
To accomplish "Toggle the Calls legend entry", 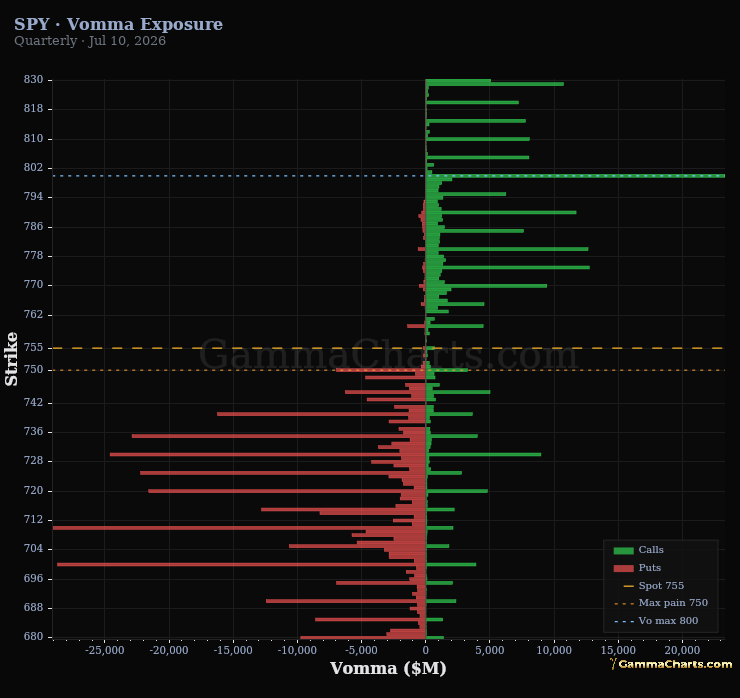I will [x=638, y=550].
